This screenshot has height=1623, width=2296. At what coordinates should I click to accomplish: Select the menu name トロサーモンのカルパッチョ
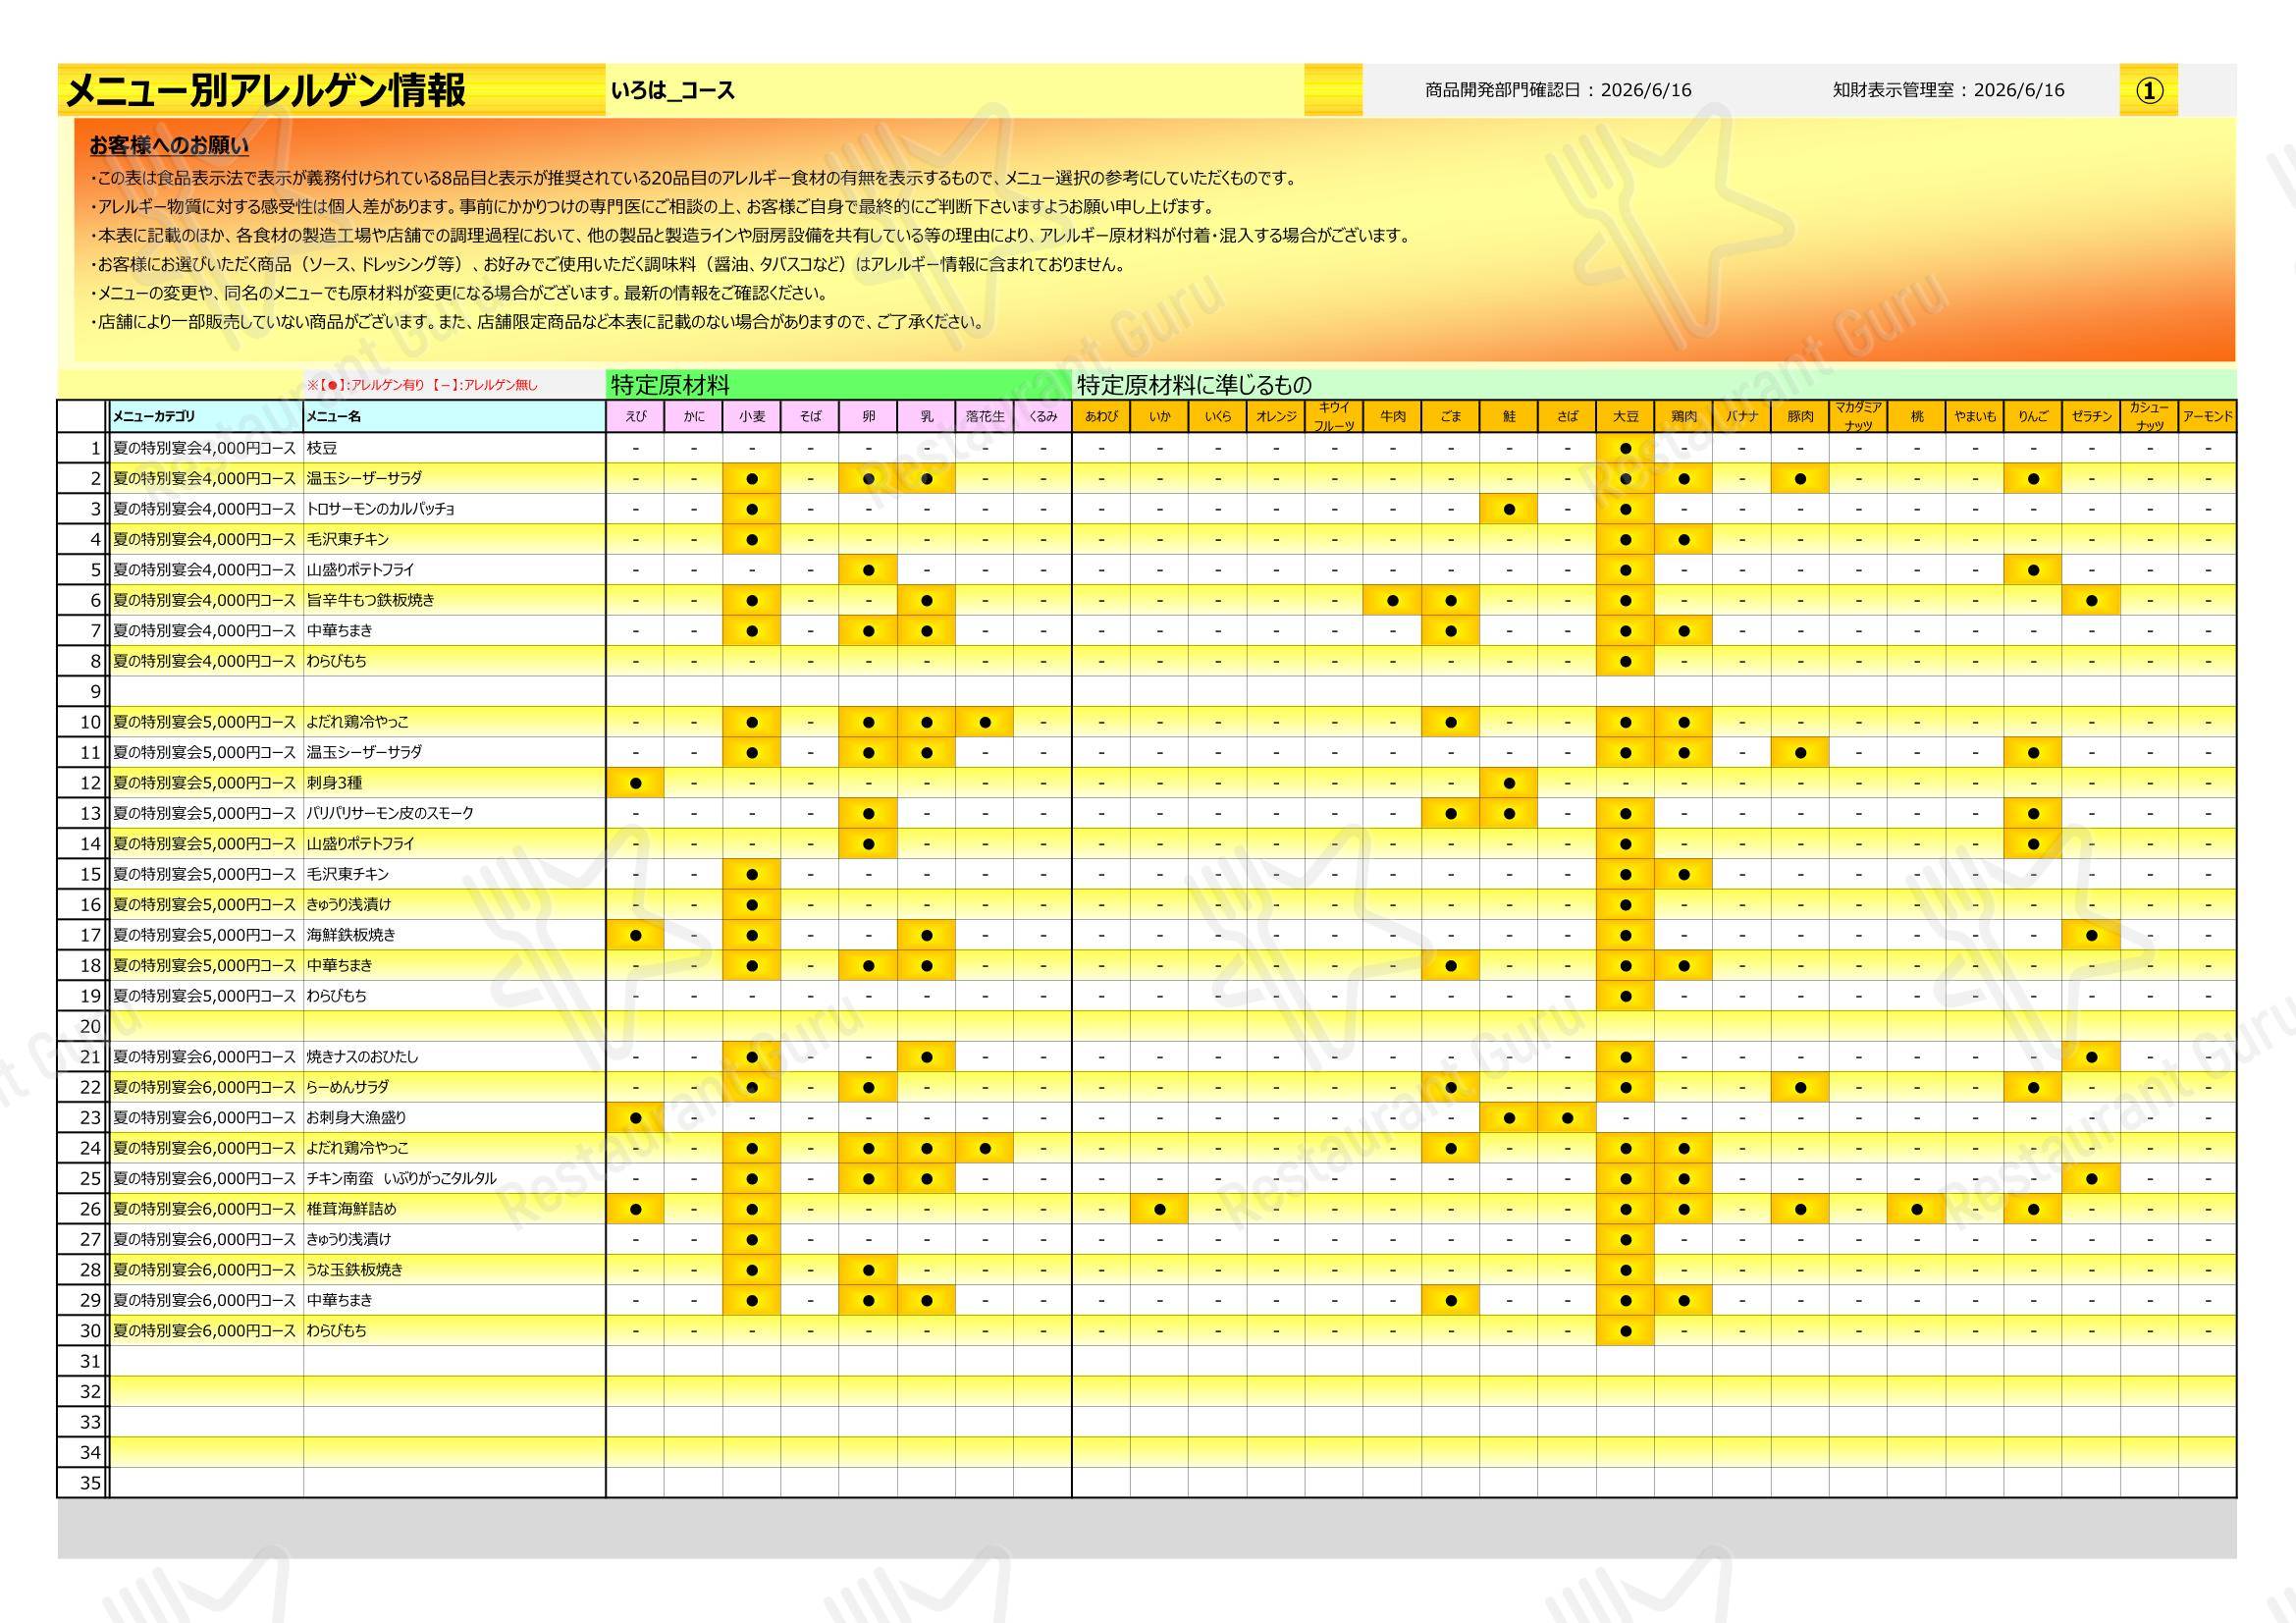(x=381, y=509)
